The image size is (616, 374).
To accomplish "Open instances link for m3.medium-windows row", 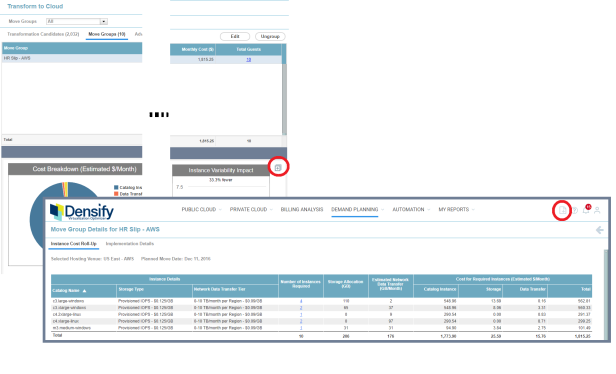I will [x=301, y=328].
